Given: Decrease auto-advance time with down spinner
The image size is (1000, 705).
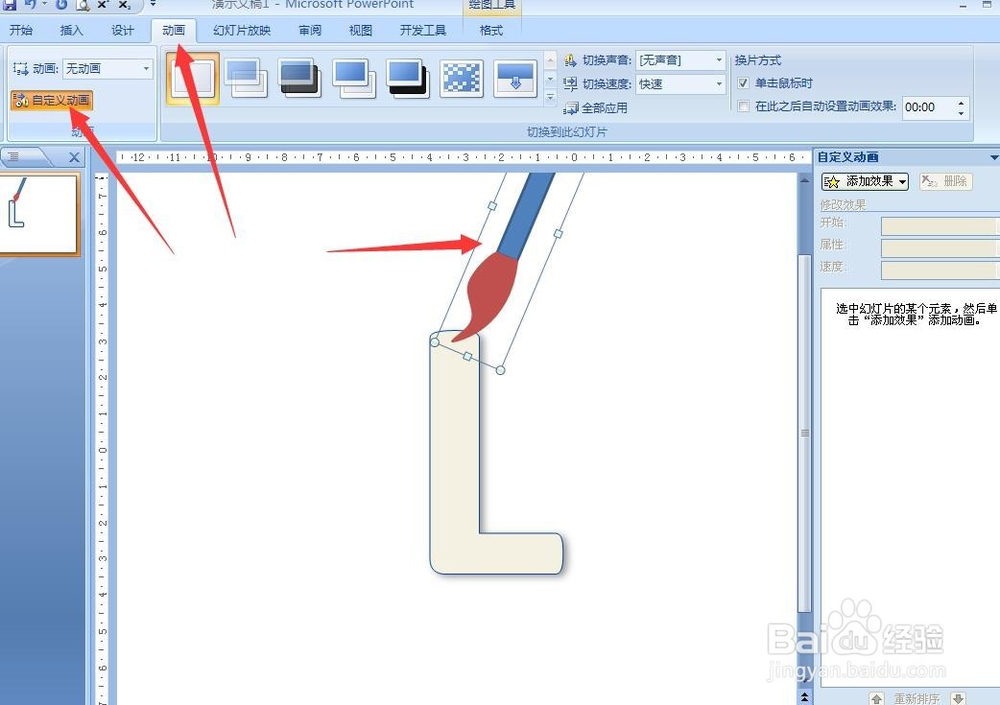Looking at the screenshot, I should tap(961, 113).
